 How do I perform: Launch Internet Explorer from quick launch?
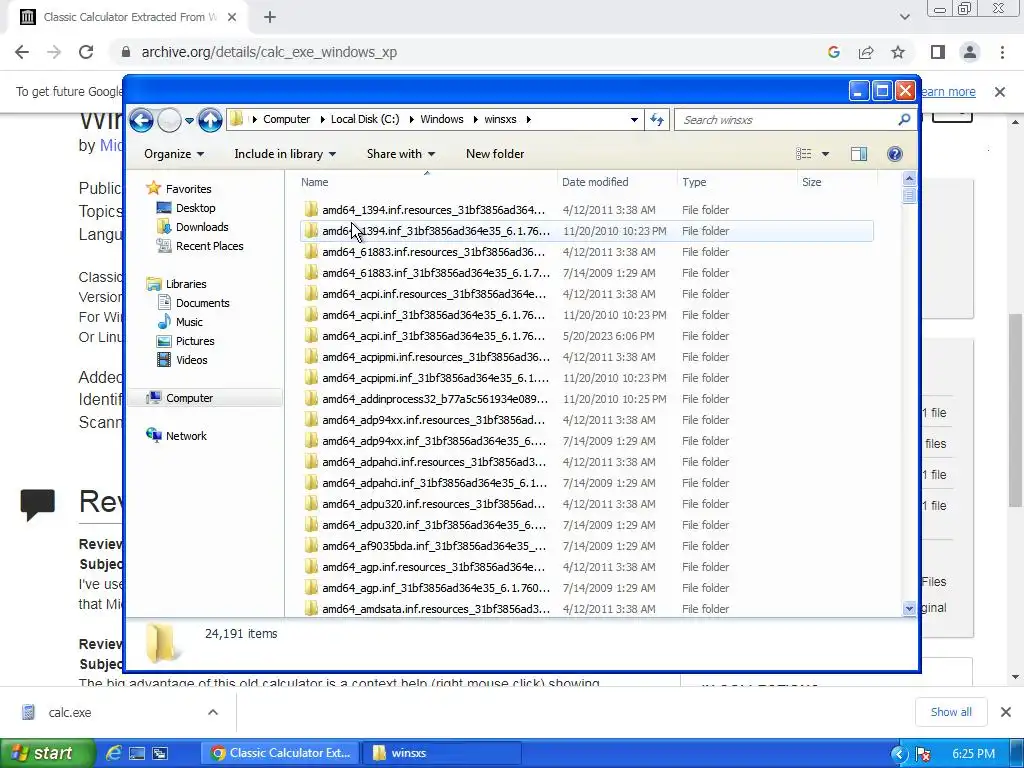click(114, 753)
